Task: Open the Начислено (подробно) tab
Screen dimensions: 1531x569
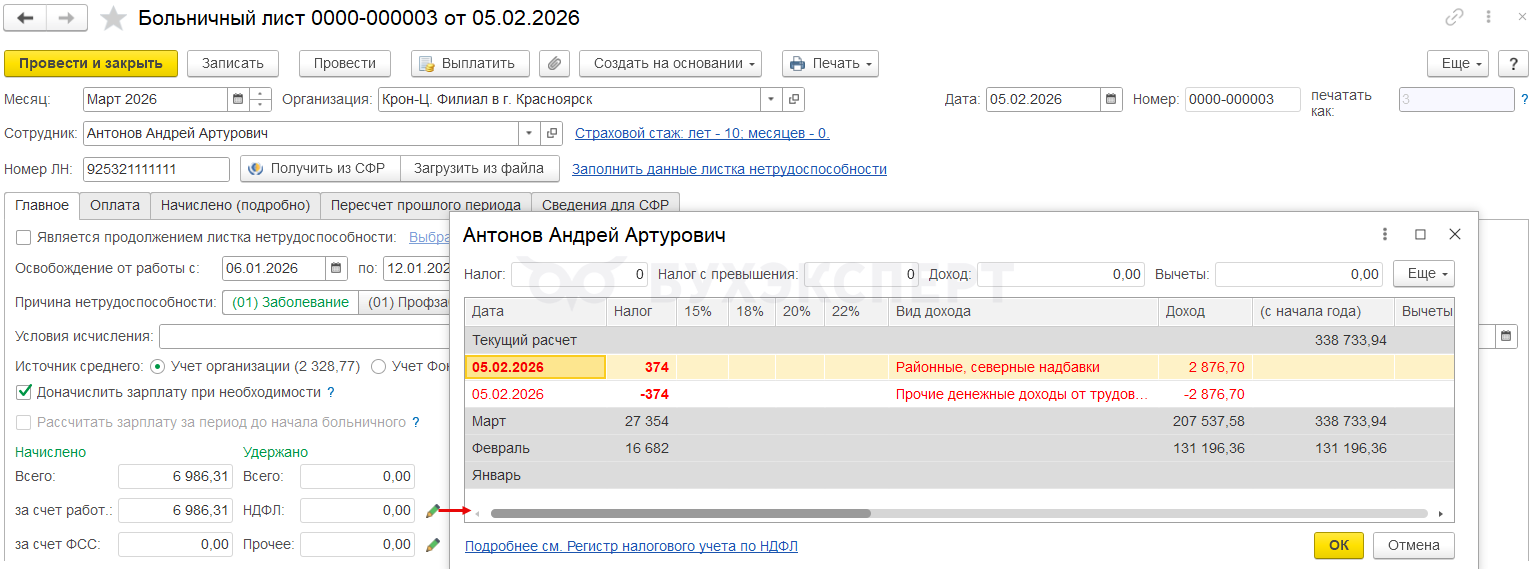Action: click(235, 205)
